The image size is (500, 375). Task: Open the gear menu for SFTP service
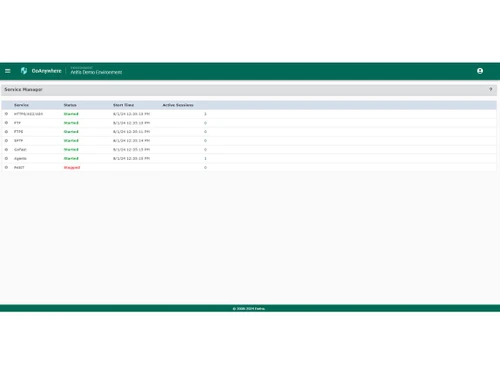pyautogui.click(x=6, y=141)
